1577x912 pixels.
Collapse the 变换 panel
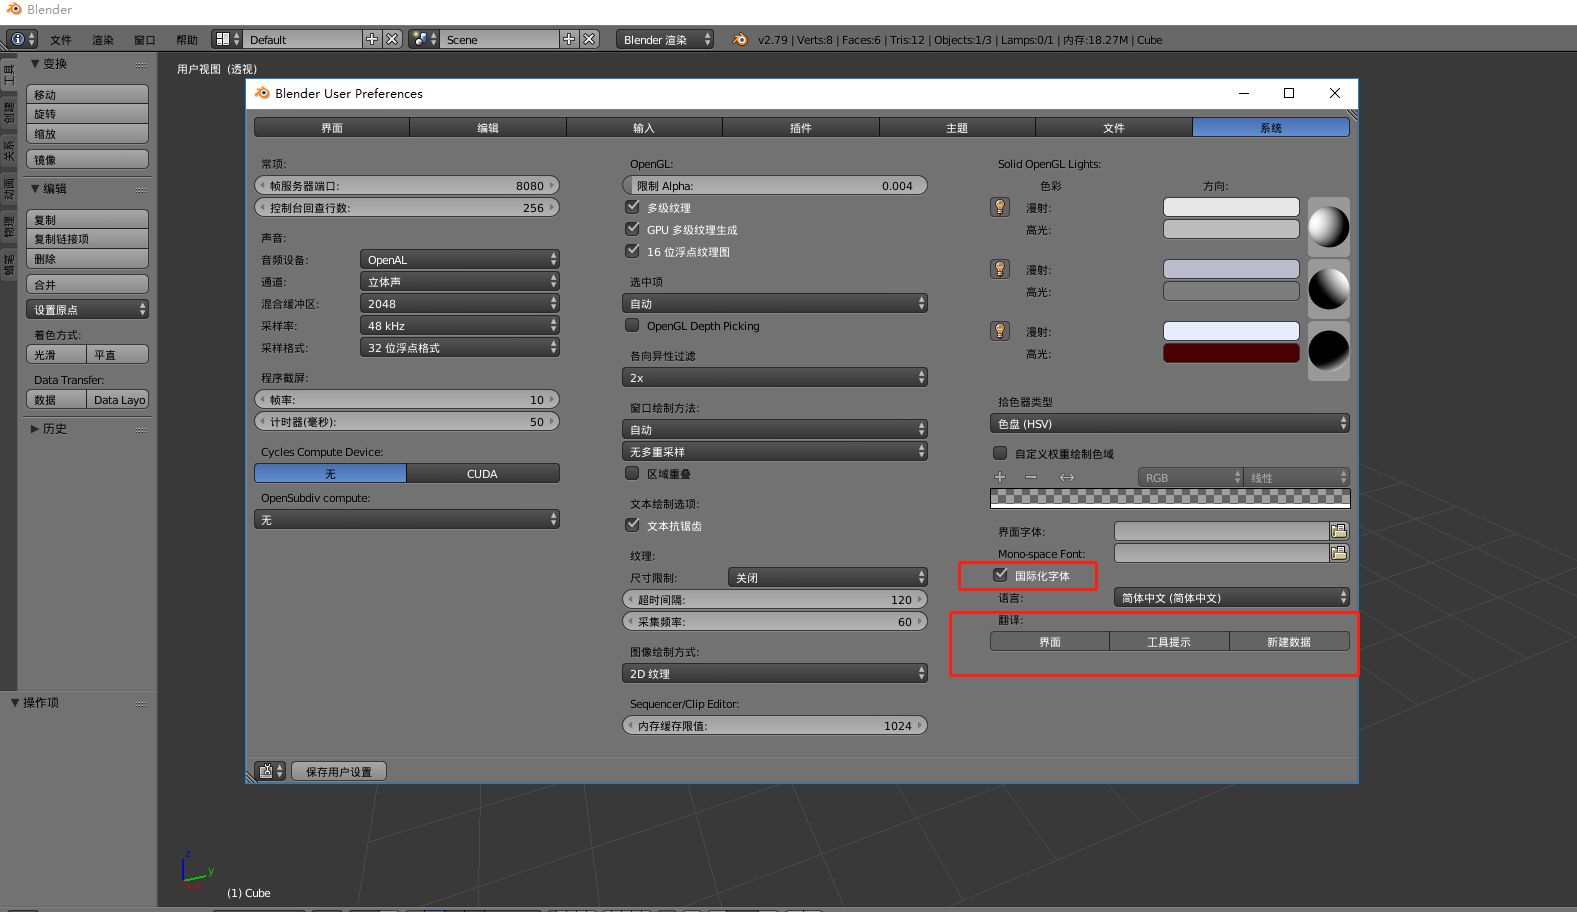pyautogui.click(x=36, y=63)
